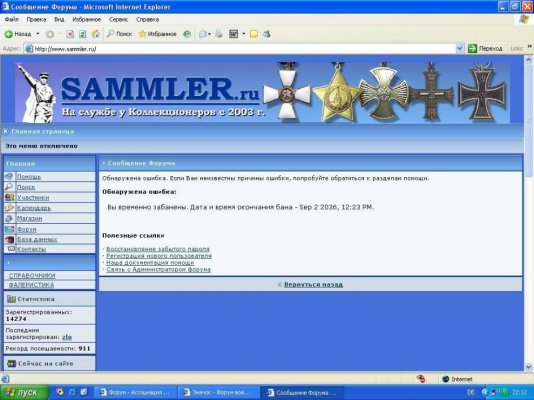Open the Back button history dropdown arrow
Image resolution: width=534 pixels, height=400 pixels.
click(38, 34)
